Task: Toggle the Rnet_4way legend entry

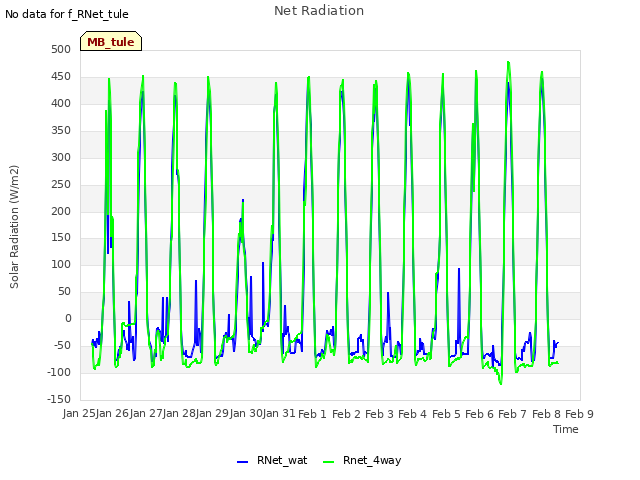Action: (362, 460)
